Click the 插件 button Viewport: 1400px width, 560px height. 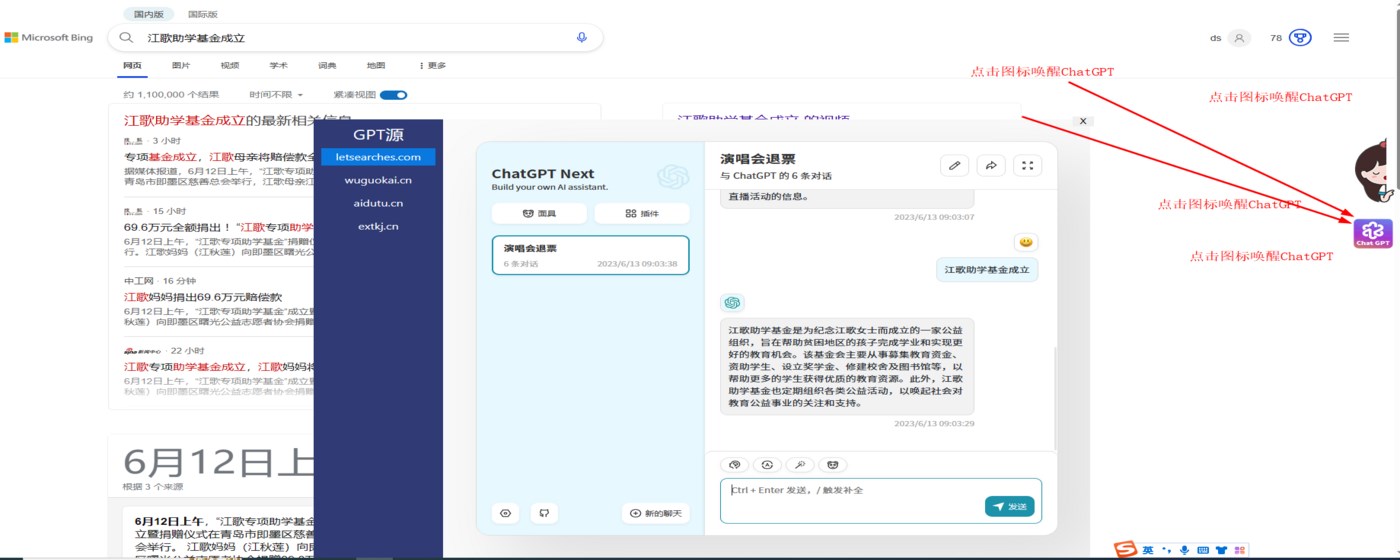tap(642, 213)
